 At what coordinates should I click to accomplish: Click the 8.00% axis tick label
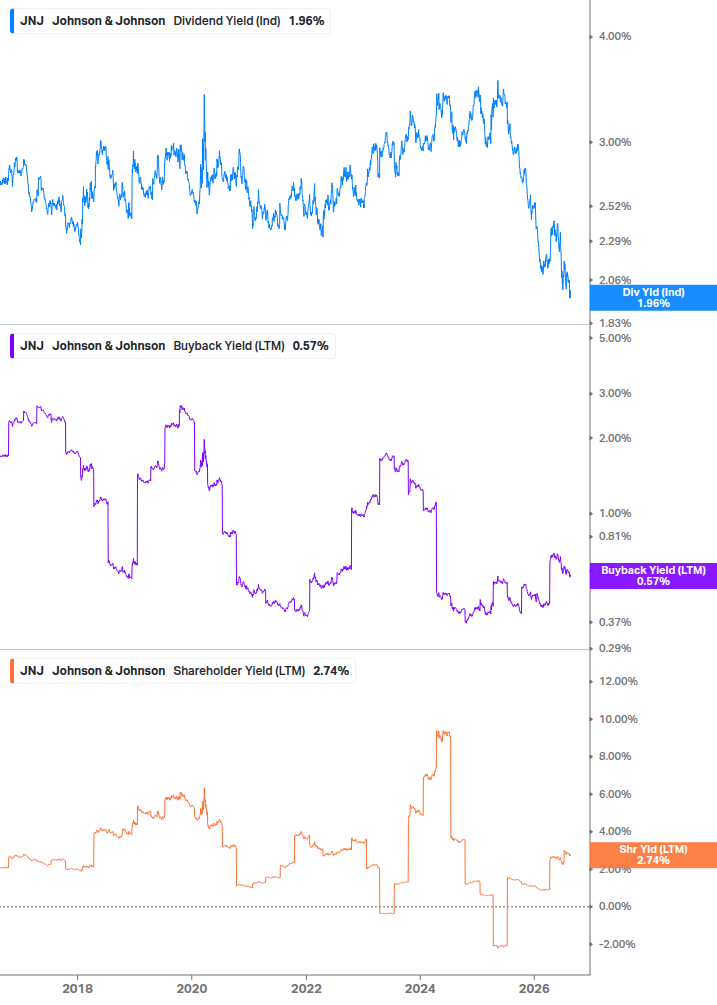click(x=615, y=756)
